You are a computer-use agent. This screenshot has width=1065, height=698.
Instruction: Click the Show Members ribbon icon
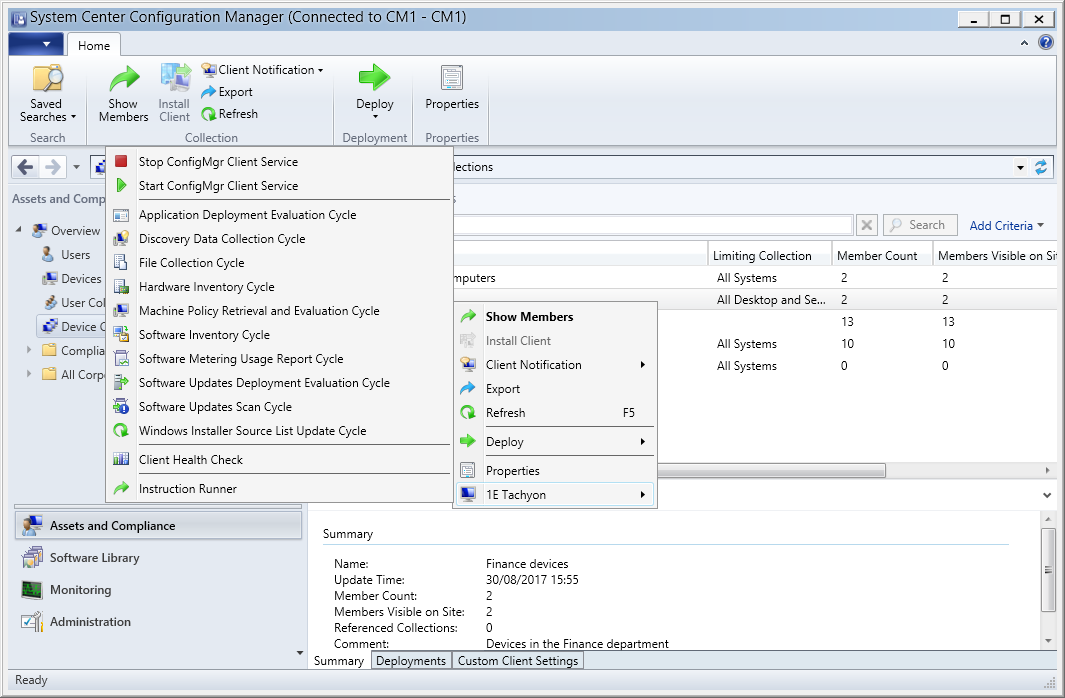[x=123, y=80]
